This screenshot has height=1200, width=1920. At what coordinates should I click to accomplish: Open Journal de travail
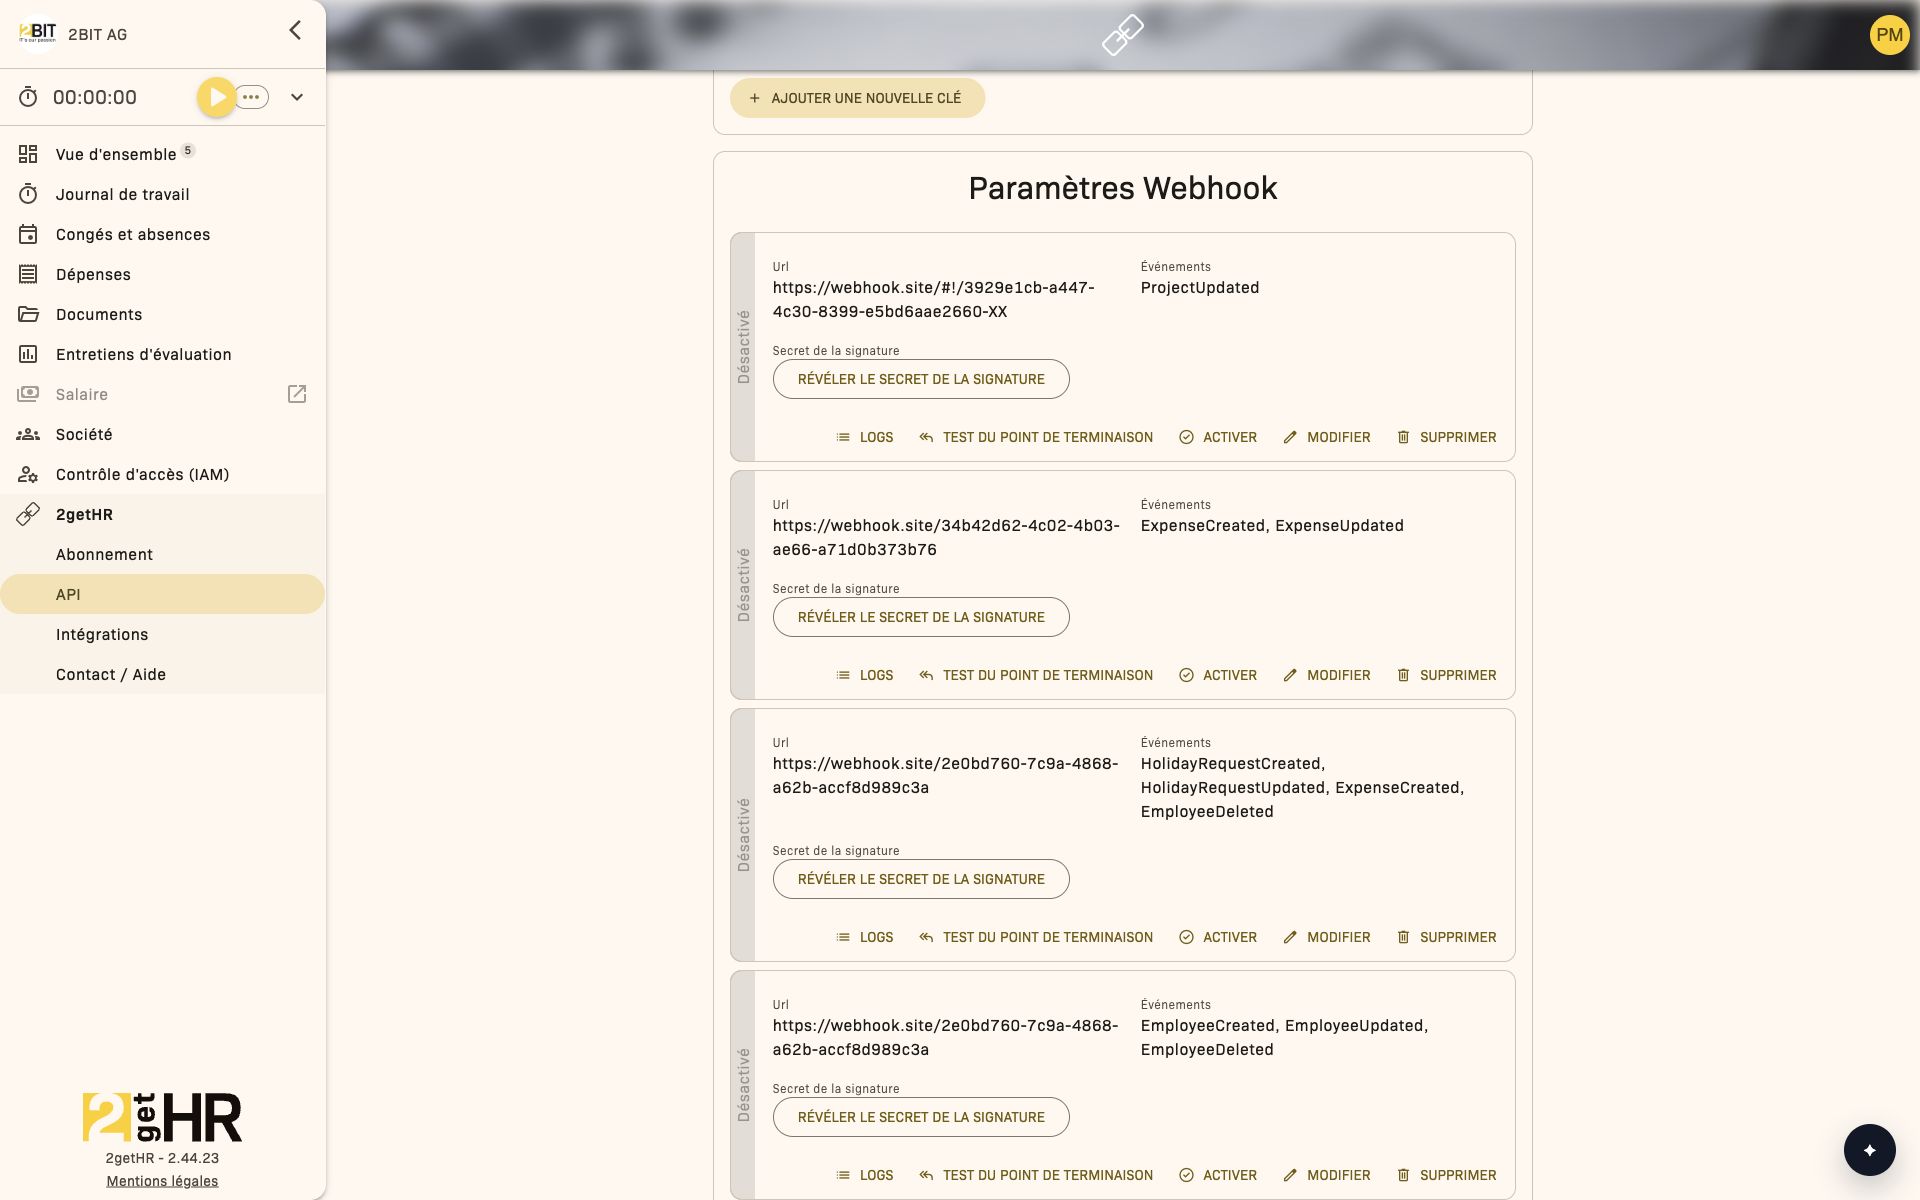pos(162,194)
